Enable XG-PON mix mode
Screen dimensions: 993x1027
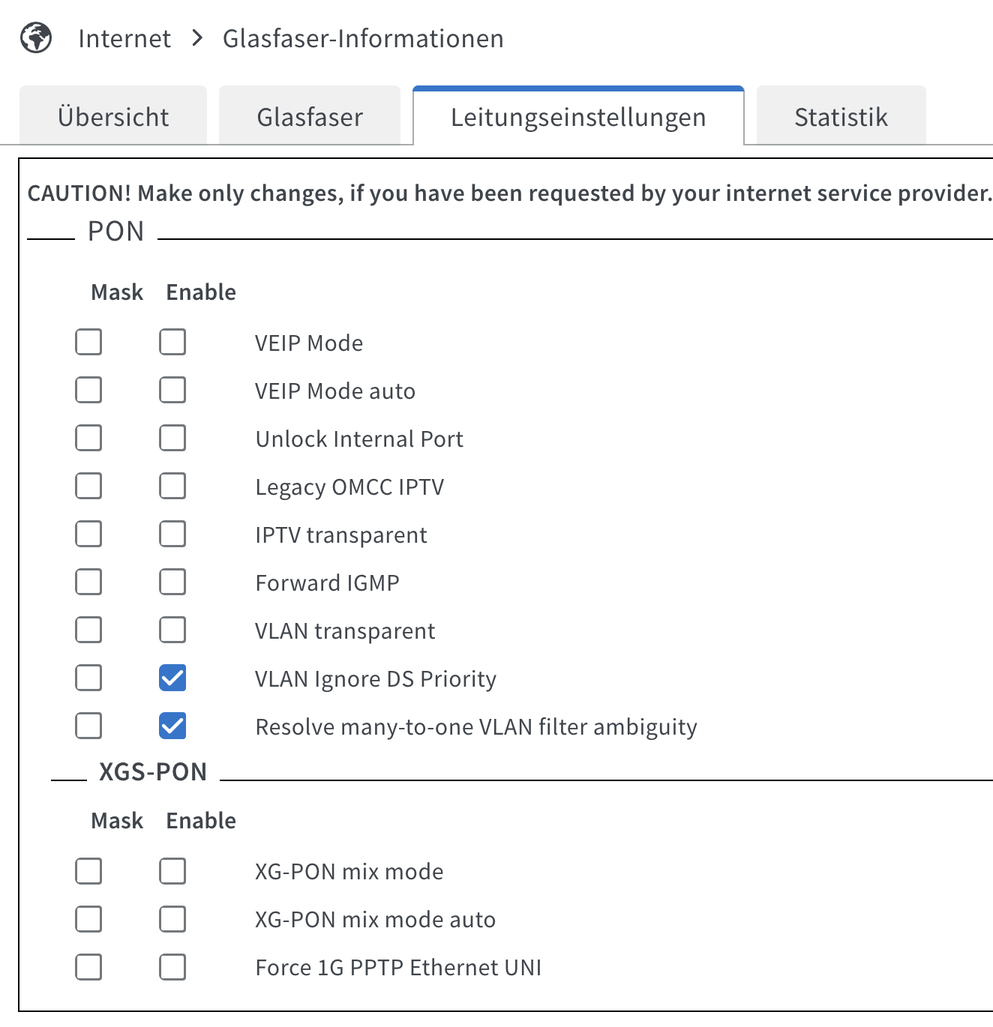(172, 871)
